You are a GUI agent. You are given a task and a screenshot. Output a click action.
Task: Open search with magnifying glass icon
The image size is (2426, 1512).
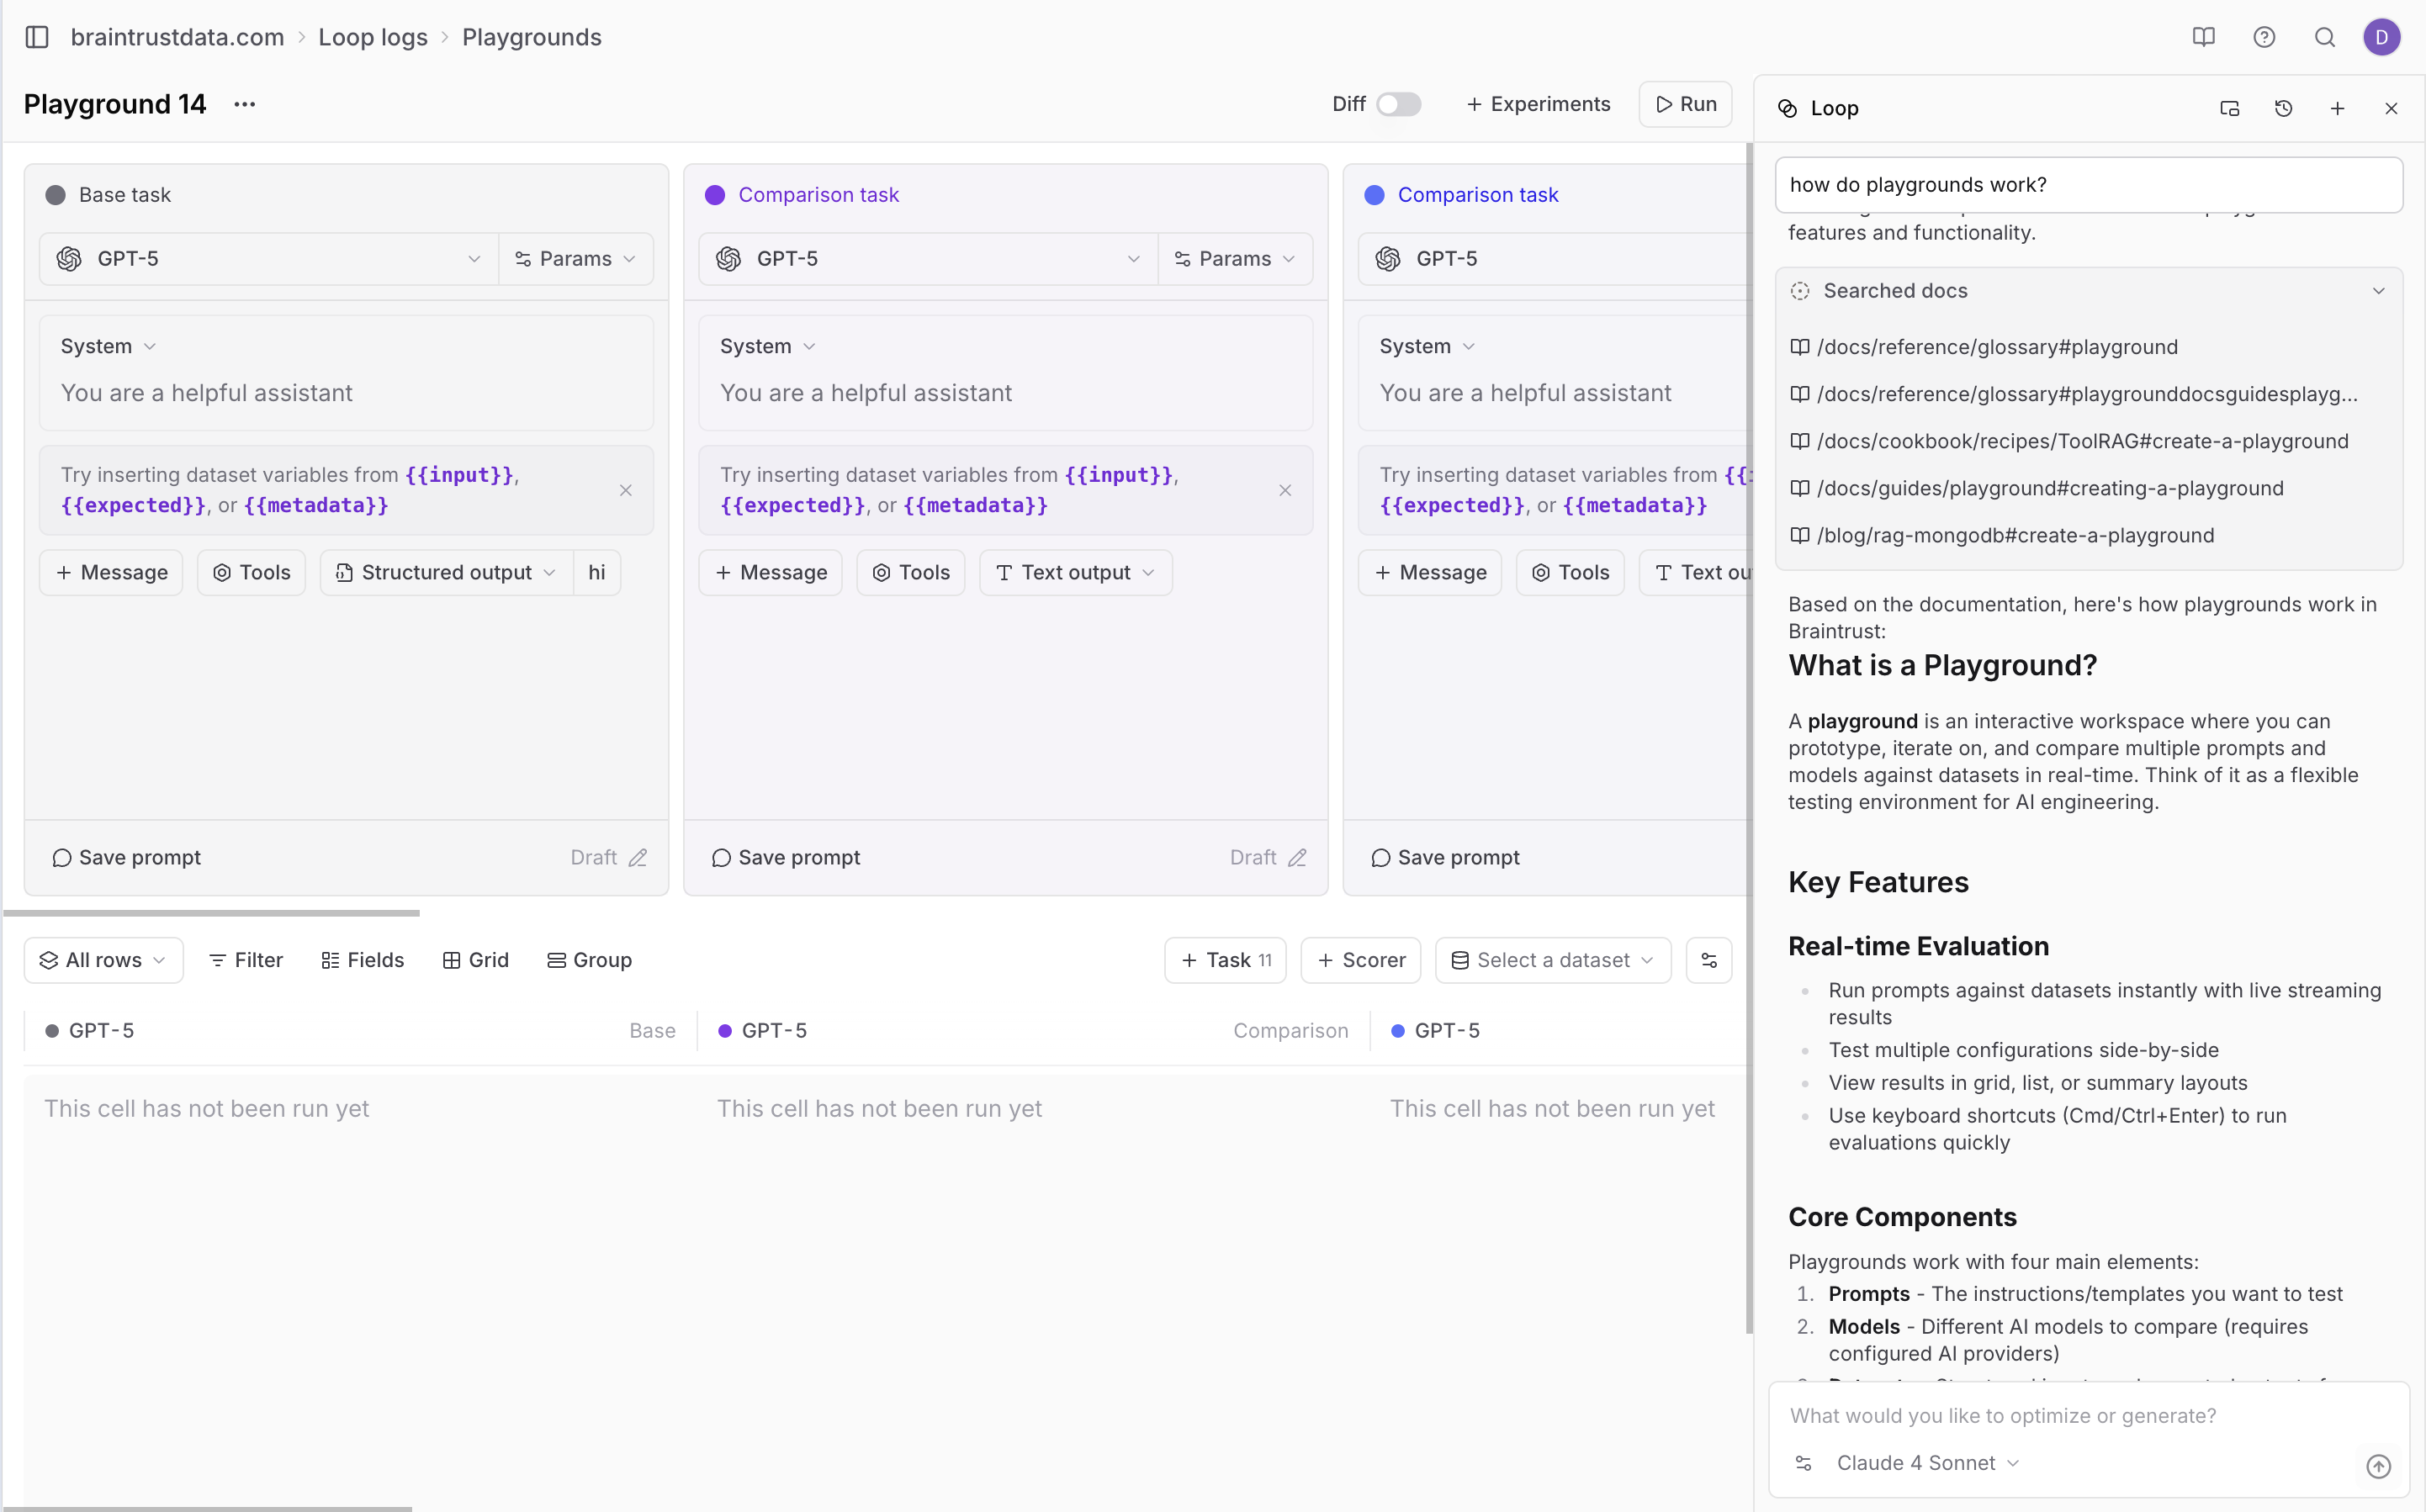point(2324,37)
